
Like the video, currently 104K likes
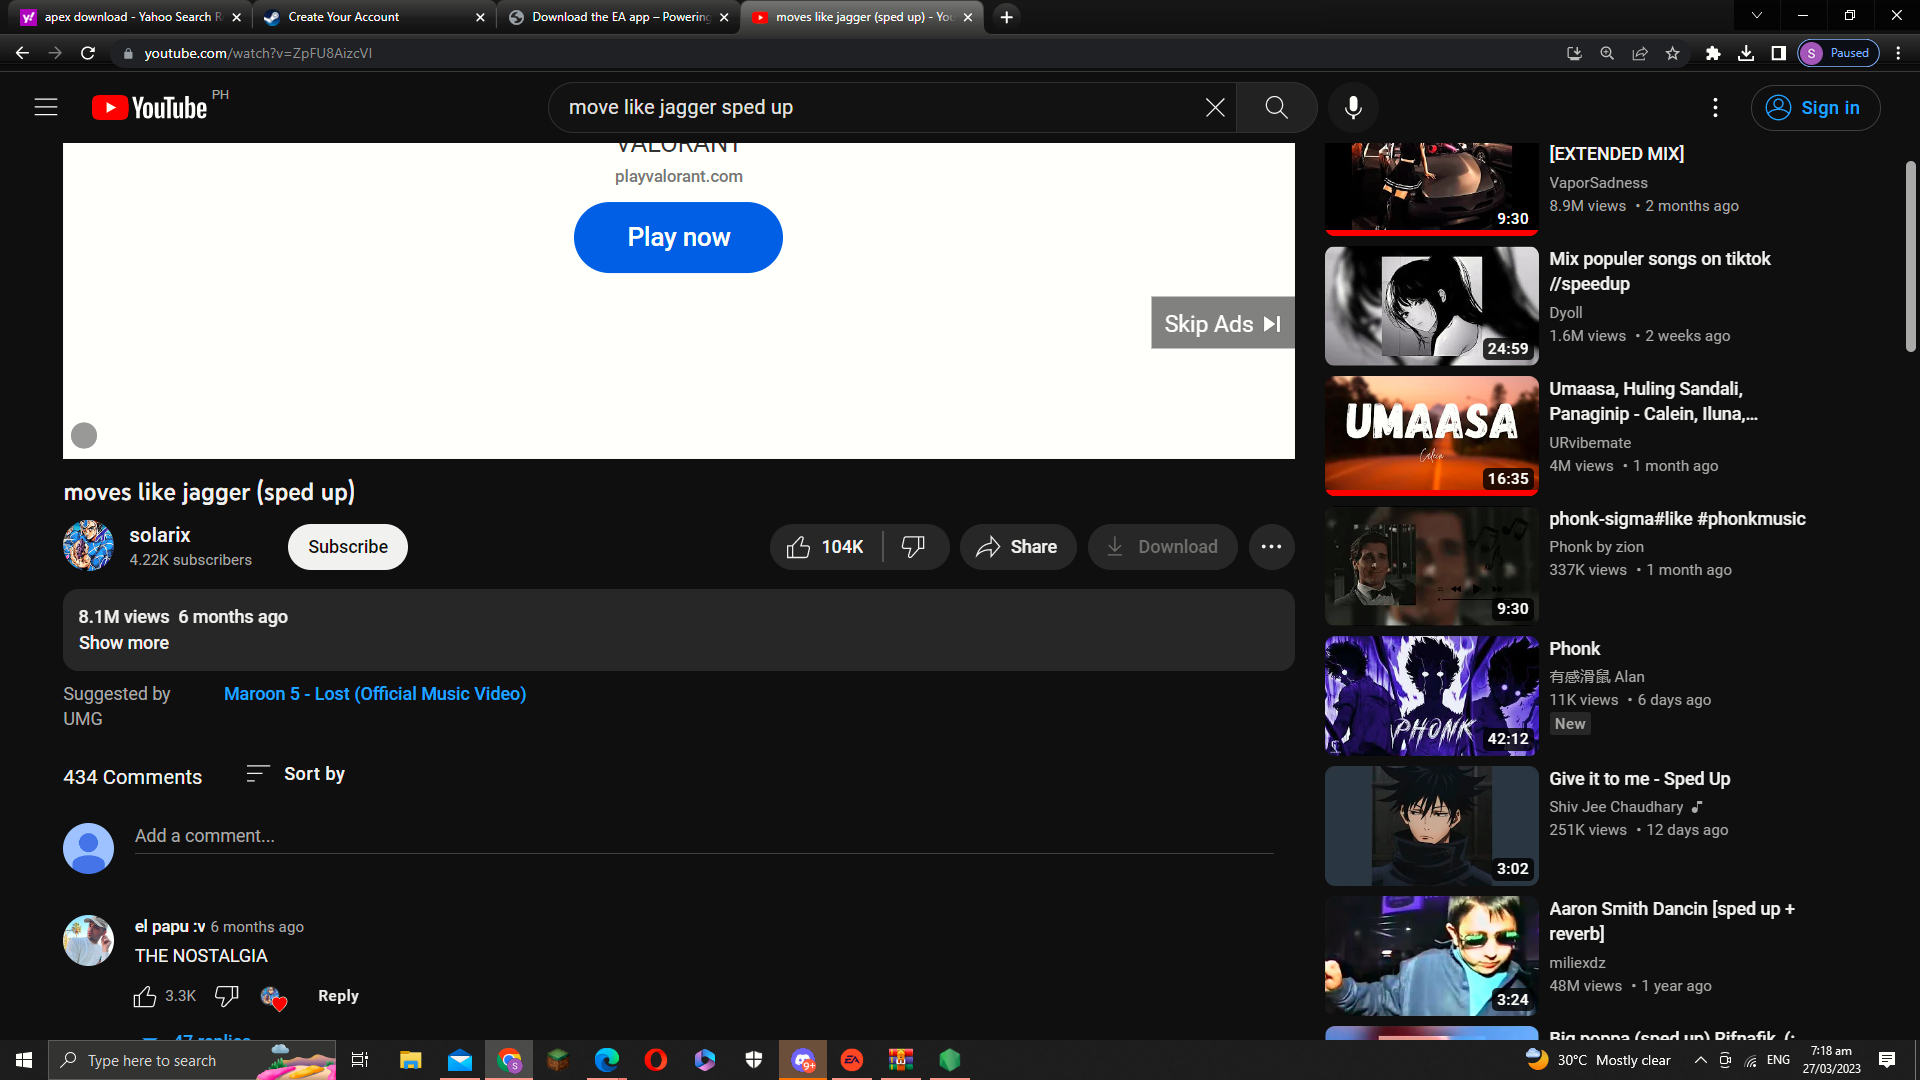click(826, 547)
